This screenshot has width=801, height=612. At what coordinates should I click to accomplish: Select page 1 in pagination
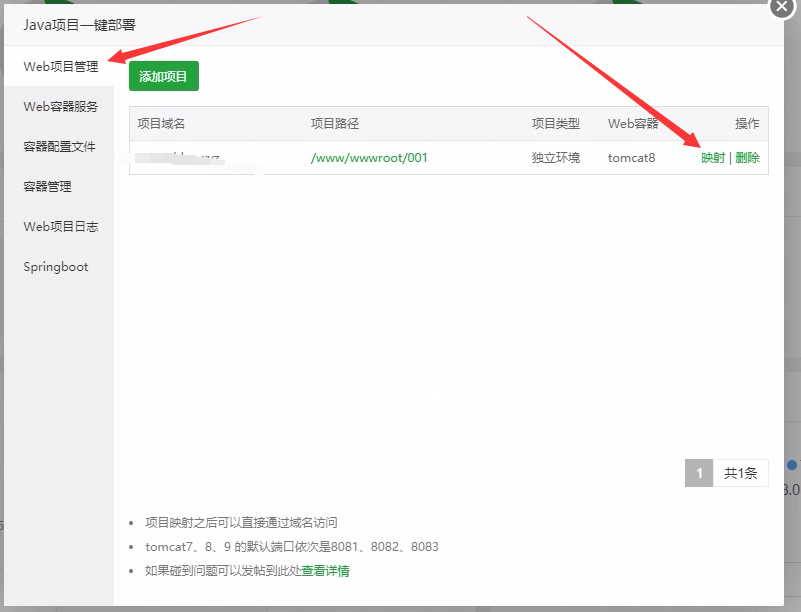tap(699, 473)
